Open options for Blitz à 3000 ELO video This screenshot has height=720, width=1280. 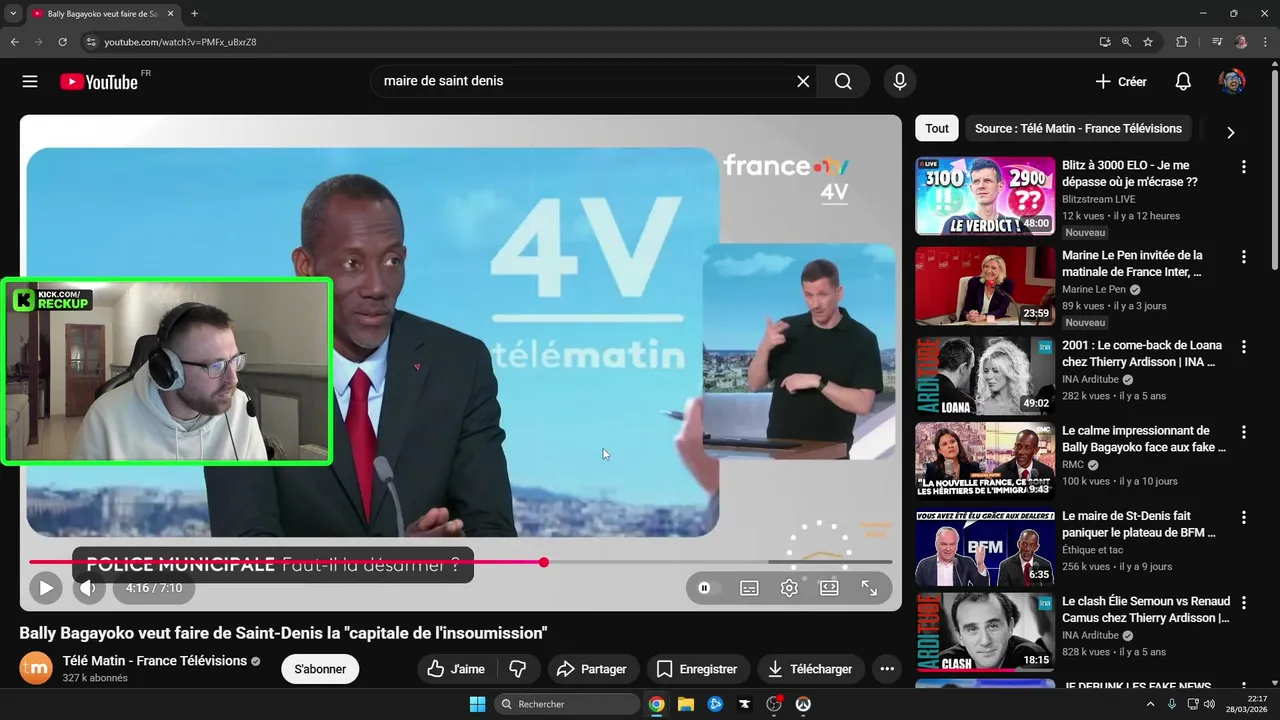point(1244,167)
